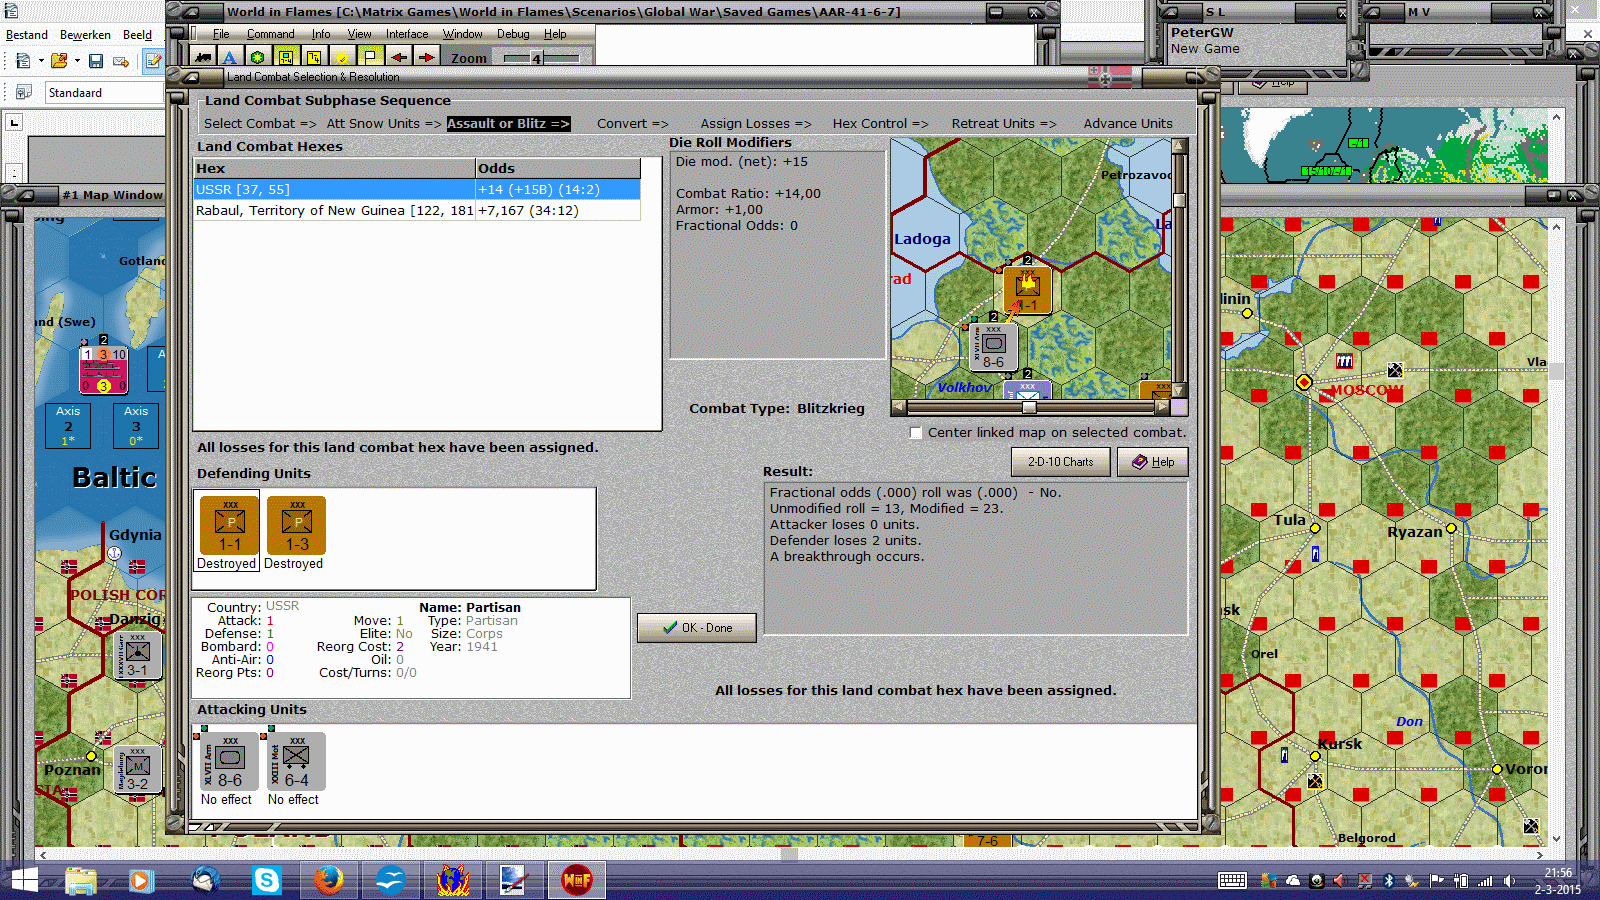Click the pink naval stack in the Baltic
The height and width of the screenshot is (900, 1600).
103,370
